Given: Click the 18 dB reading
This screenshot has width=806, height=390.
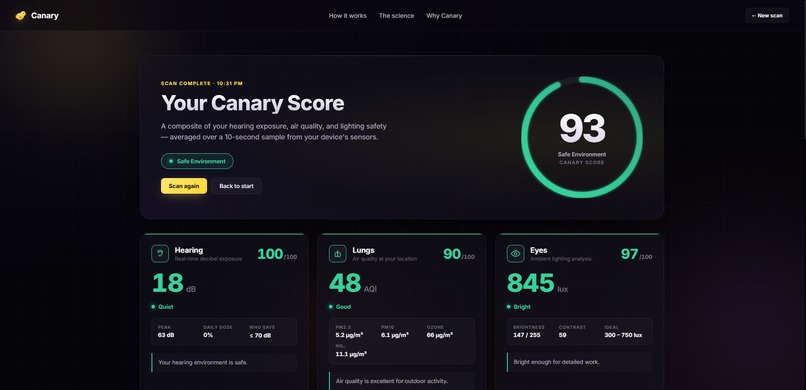Looking at the screenshot, I should [174, 284].
